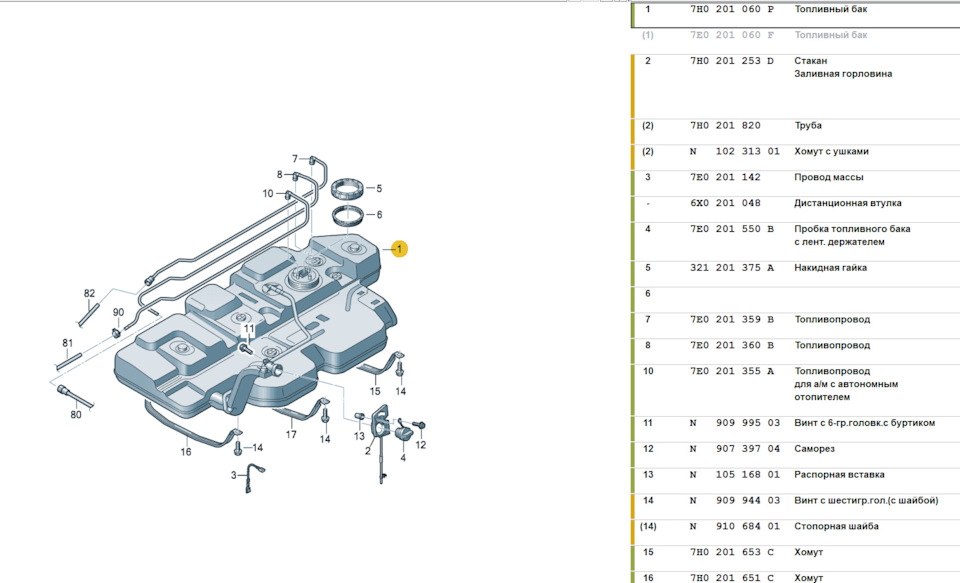Click callout 15 under the tank strap
The width and height of the screenshot is (960, 583).
point(375,391)
